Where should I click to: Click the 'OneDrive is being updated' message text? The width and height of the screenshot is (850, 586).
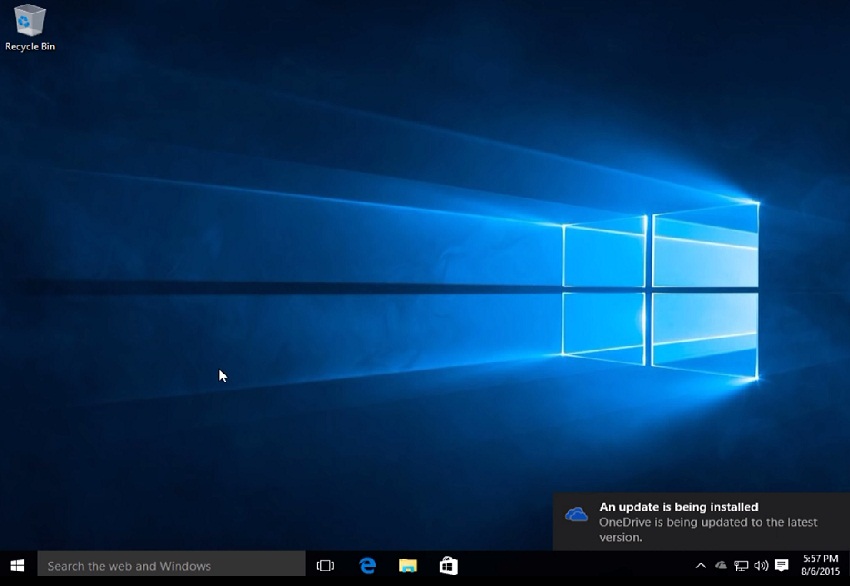point(708,530)
